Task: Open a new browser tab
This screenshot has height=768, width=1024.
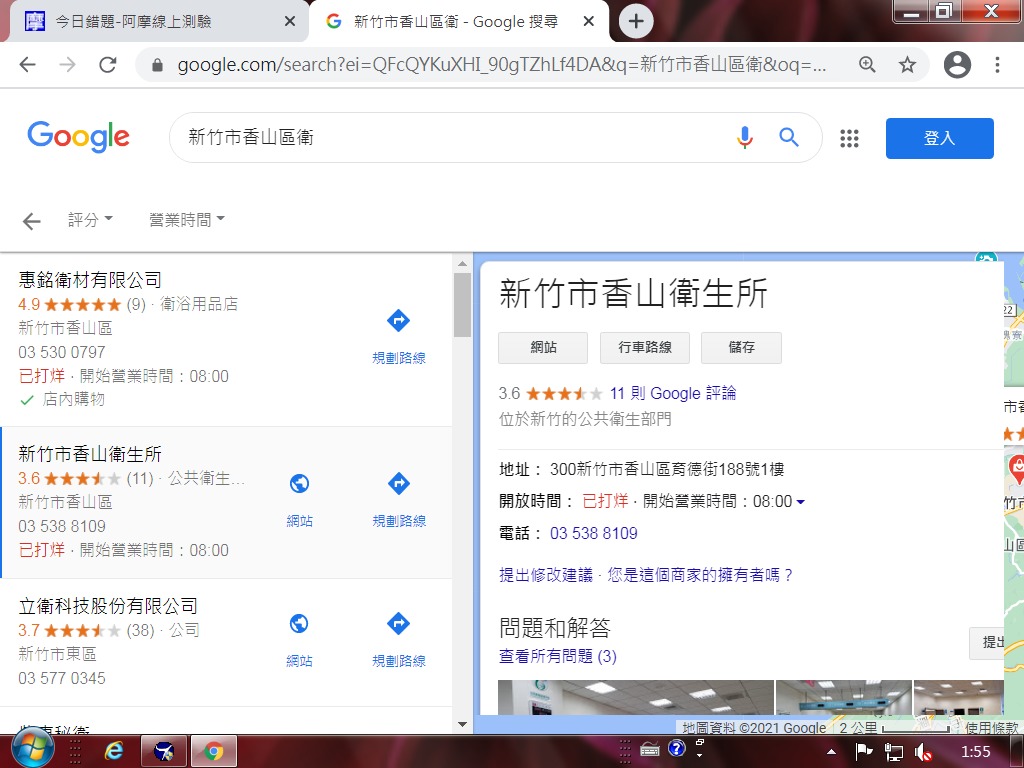Action: pos(636,21)
